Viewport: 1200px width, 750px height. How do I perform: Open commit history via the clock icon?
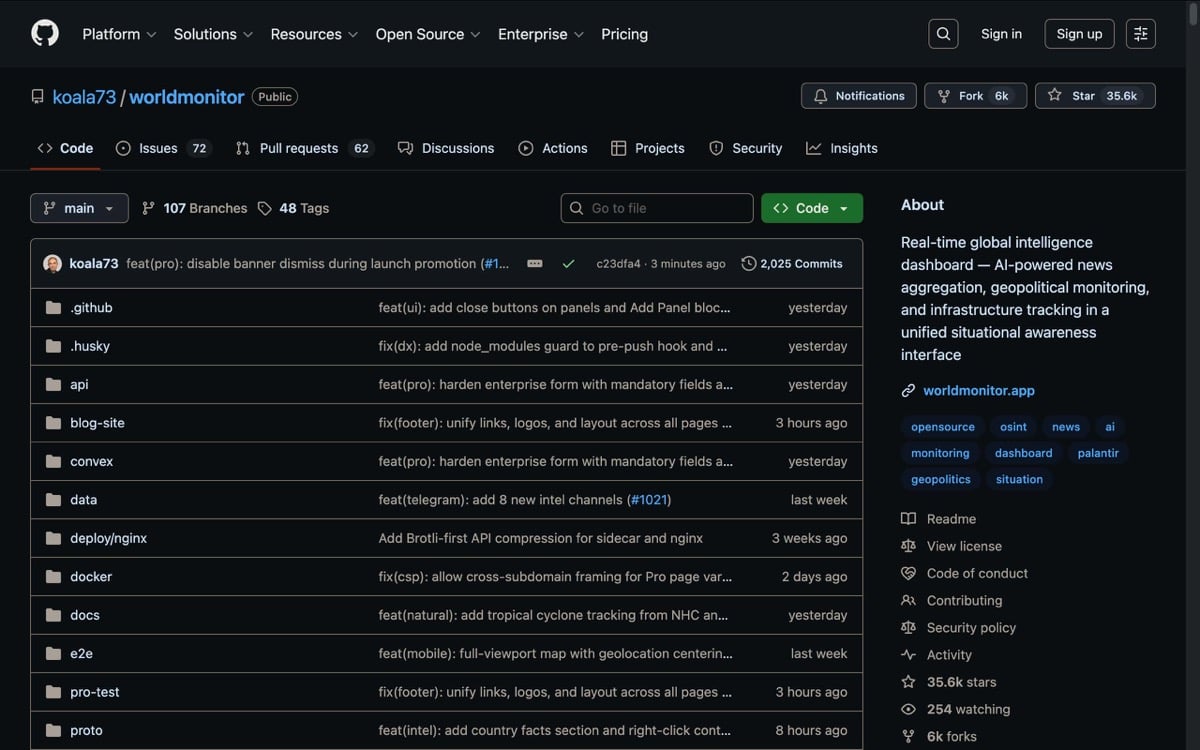(748, 263)
